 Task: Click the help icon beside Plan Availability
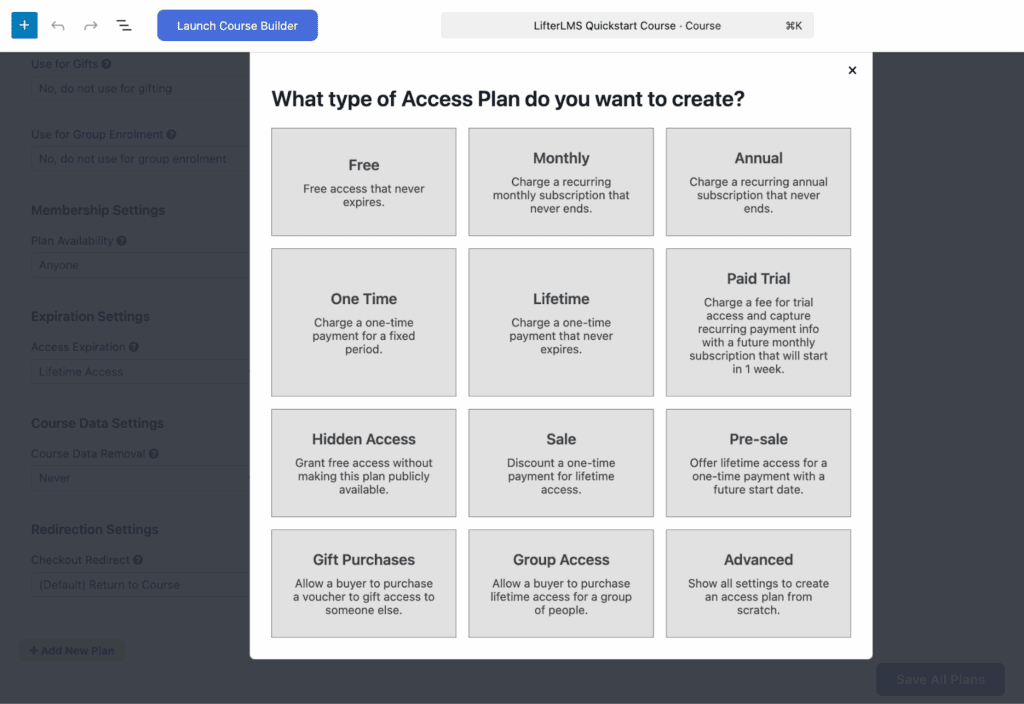point(121,241)
